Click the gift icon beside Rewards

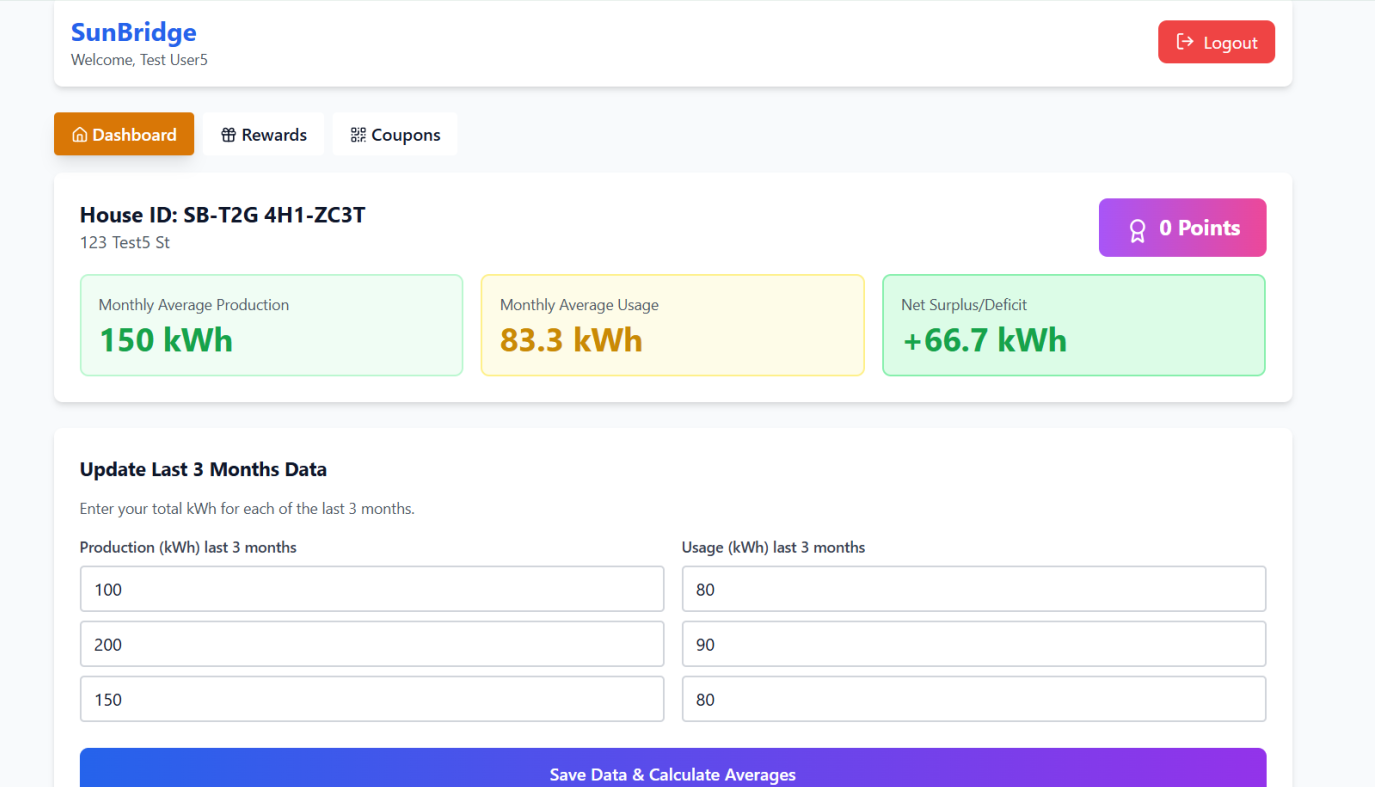[x=228, y=135]
